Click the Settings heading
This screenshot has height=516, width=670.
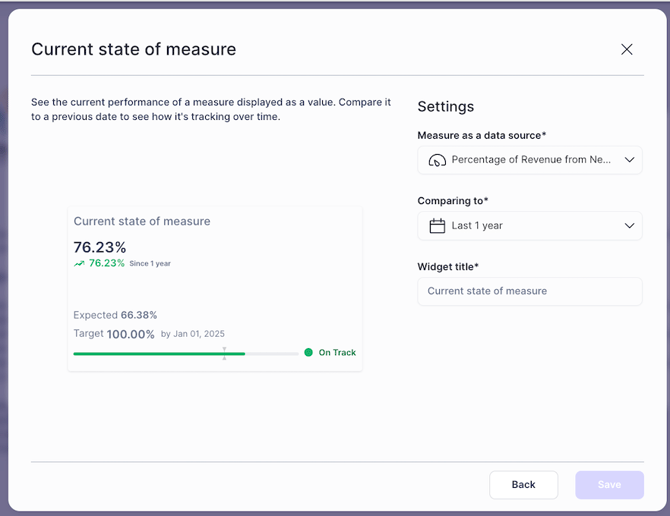click(x=445, y=107)
